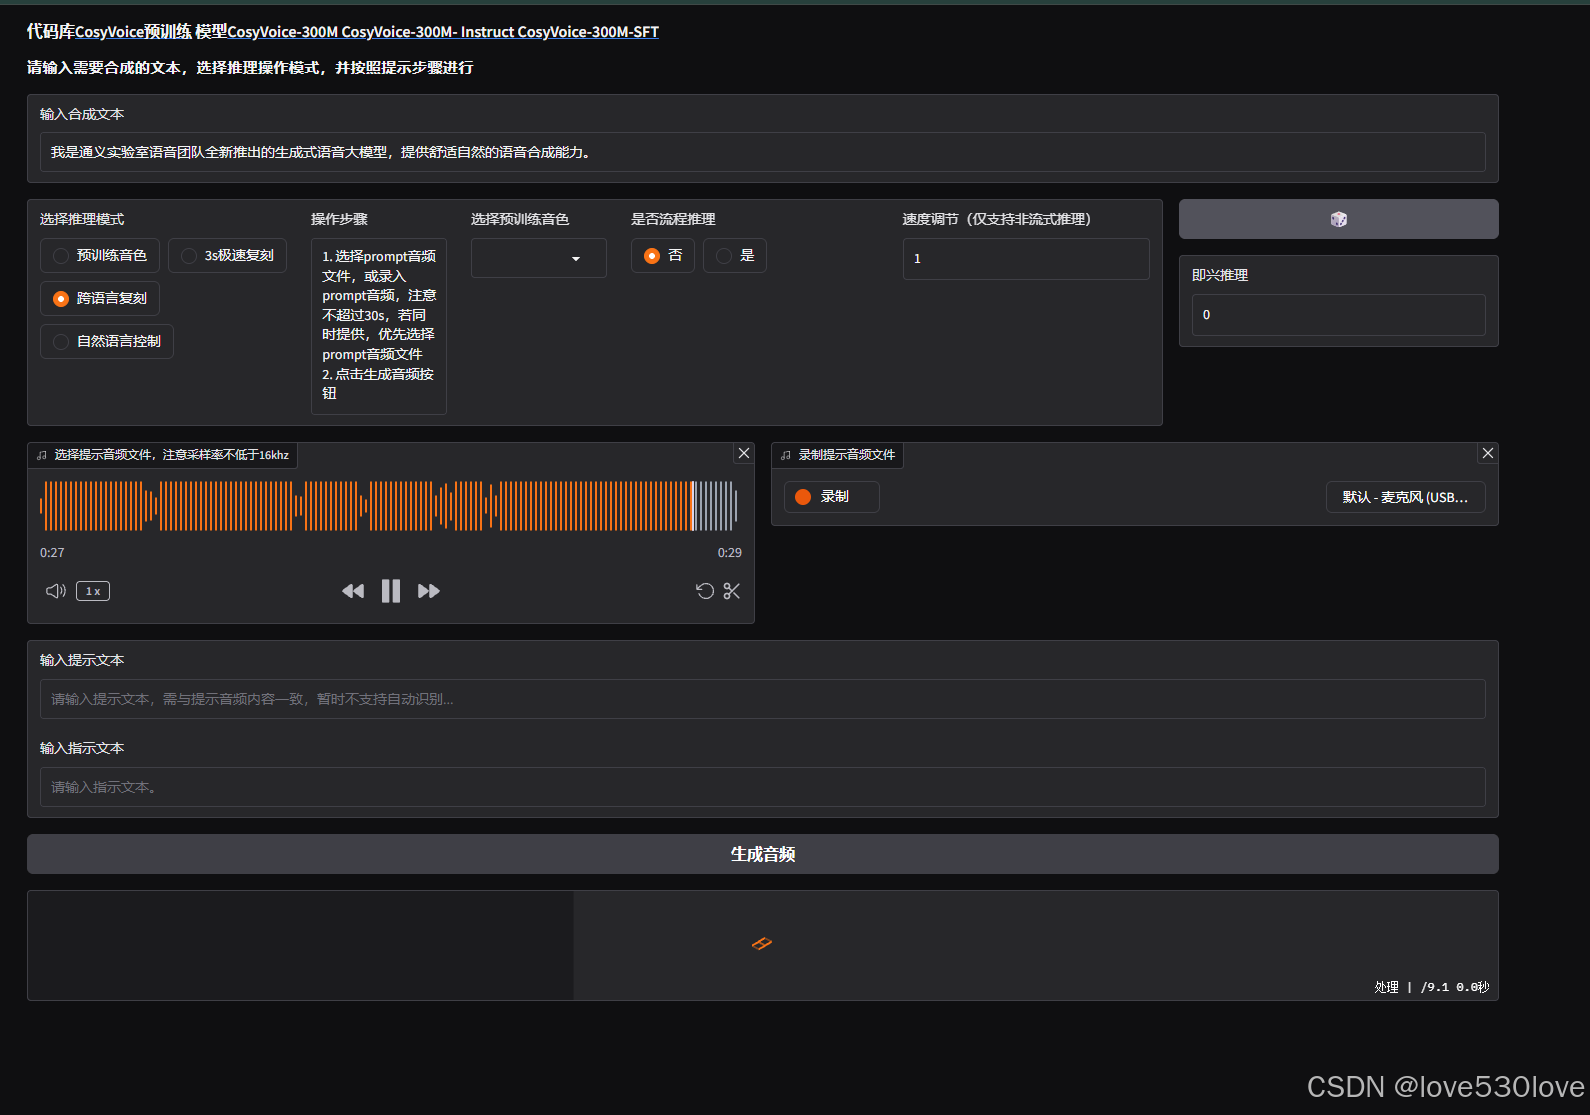Rewind the prompt audio
This screenshot has width=1590, height=1115.
click(353, 591)
